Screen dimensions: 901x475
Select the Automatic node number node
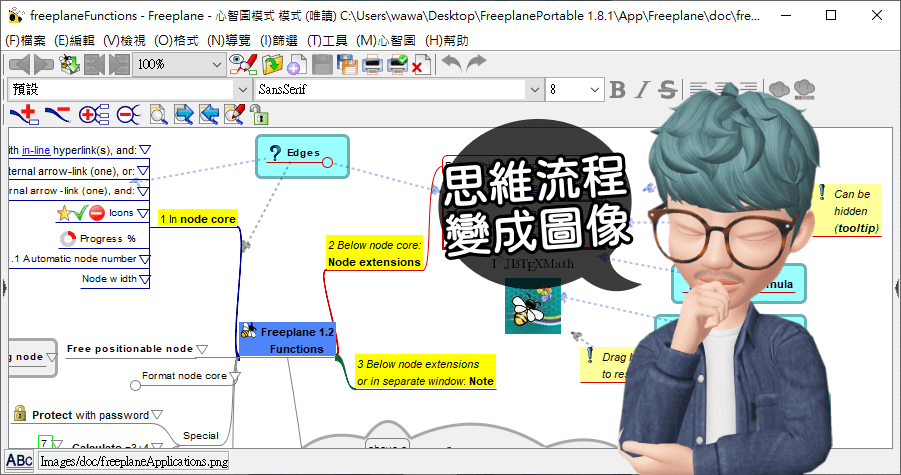click(x=74, y=259)
